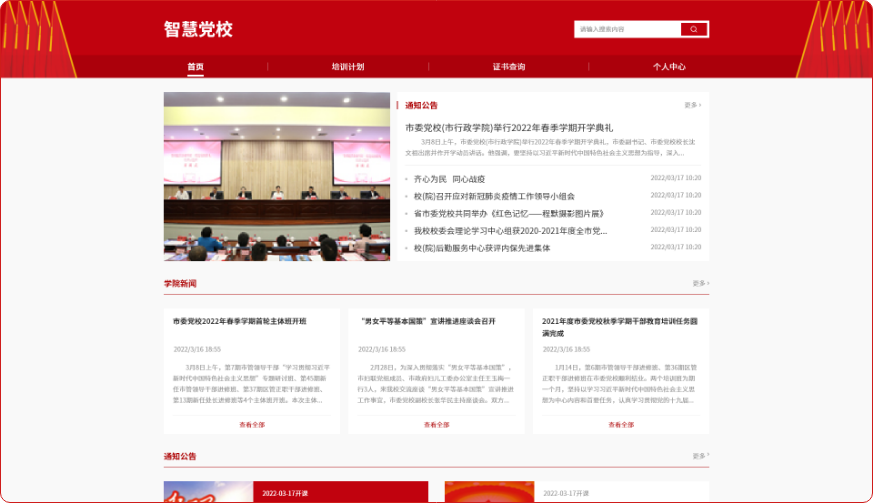873x503 pixels.
Task: Click the 智慧党校 site logo
Action: pyautogui.click(x=198, y=29)
